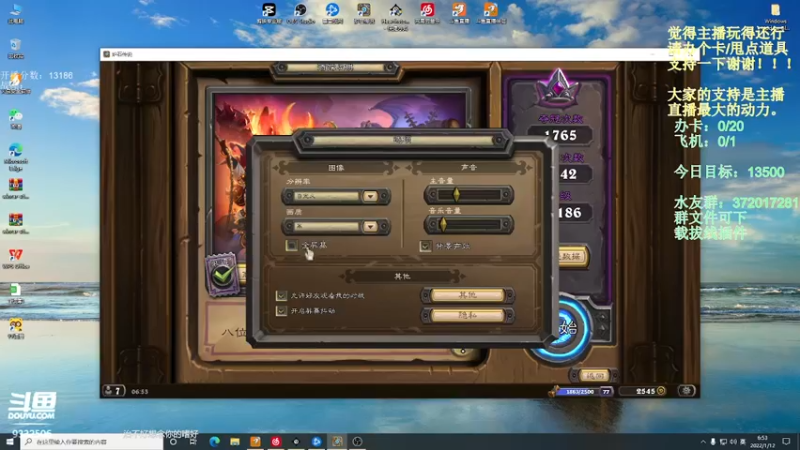Image resolution: width=800 pixels, height=450 pixels.
Task: Open the Hearthstone desktop shortcut
Action: tap(395, 16)
